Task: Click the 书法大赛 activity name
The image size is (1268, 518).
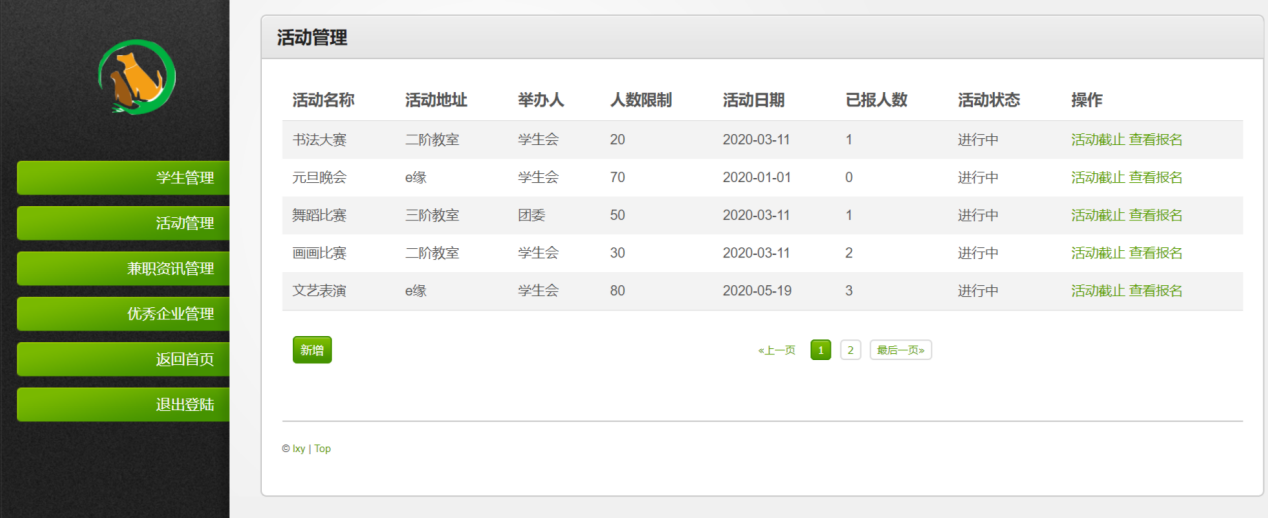Action: 319,140
